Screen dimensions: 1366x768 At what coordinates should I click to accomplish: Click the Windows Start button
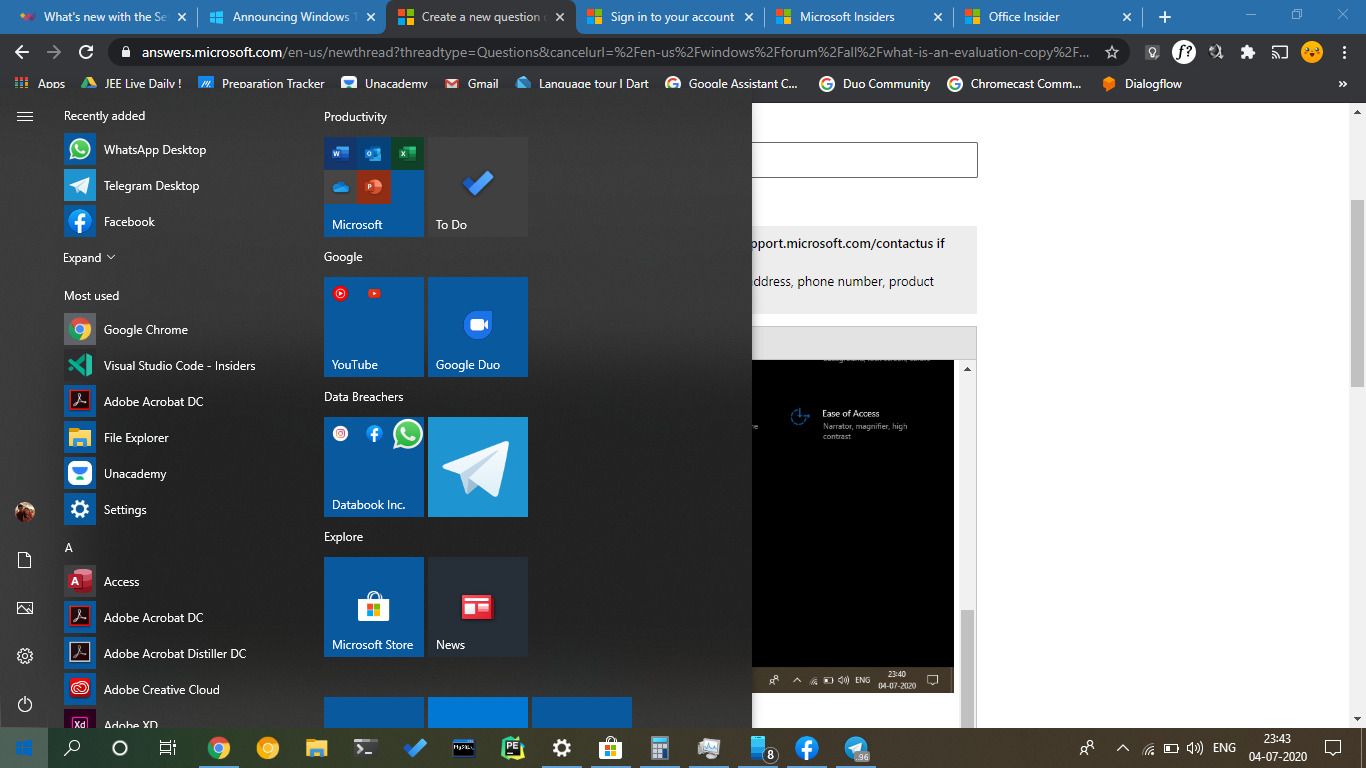pyautogui.click(x=24, y=747)
